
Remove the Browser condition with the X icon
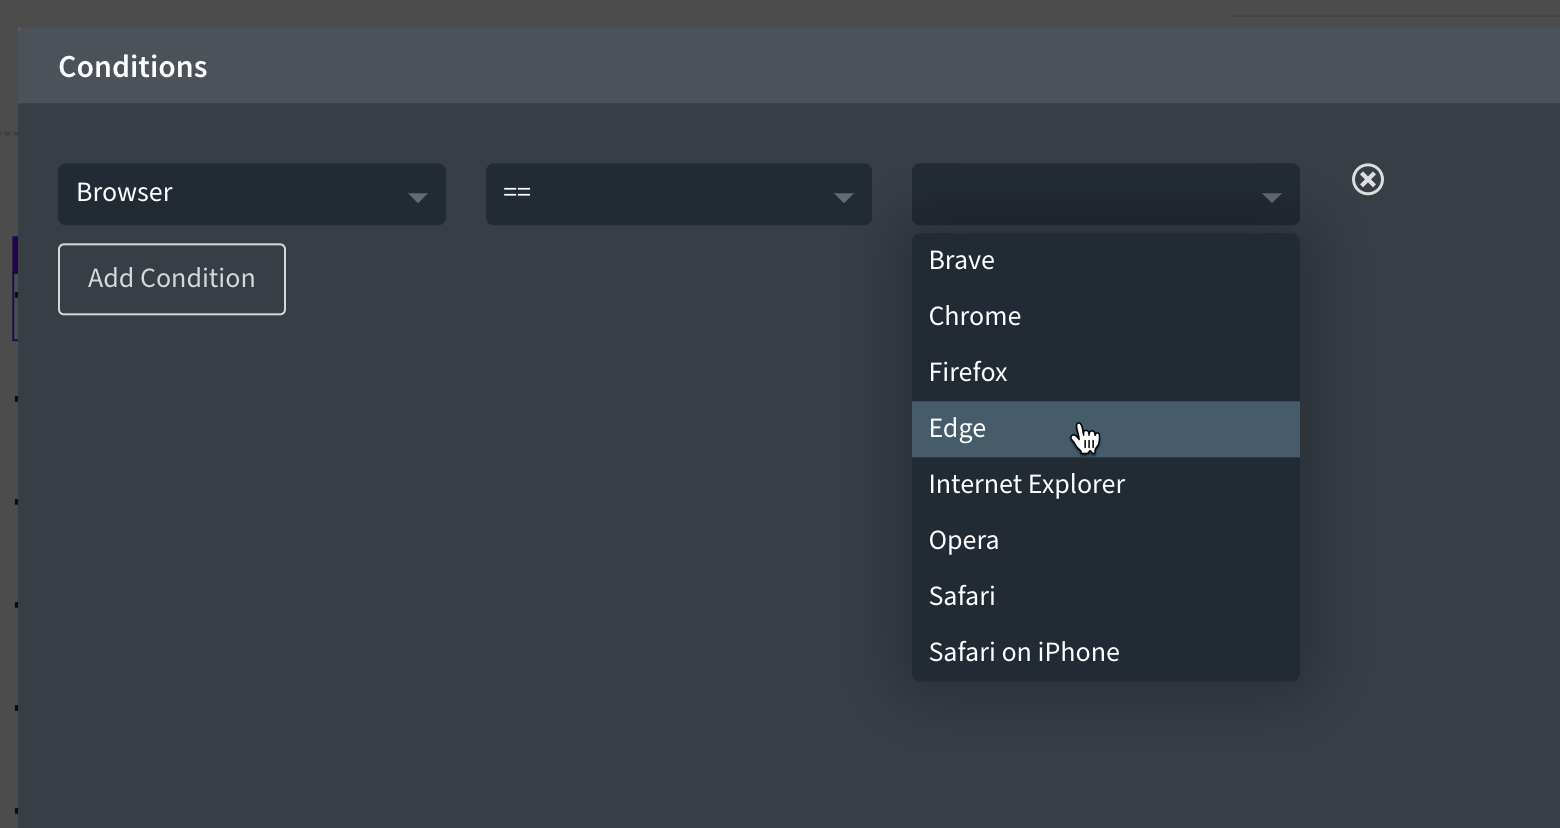[x=1367, y=180]
